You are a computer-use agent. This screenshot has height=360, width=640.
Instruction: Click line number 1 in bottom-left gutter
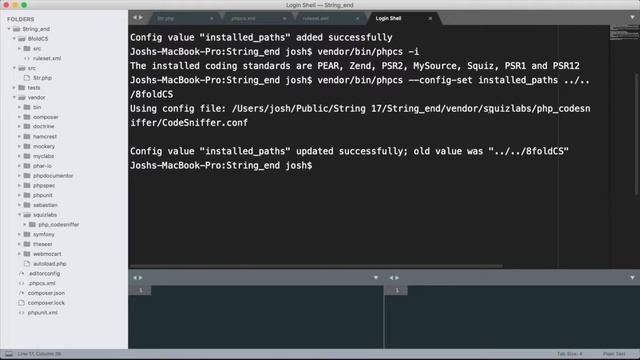[140, 290]
